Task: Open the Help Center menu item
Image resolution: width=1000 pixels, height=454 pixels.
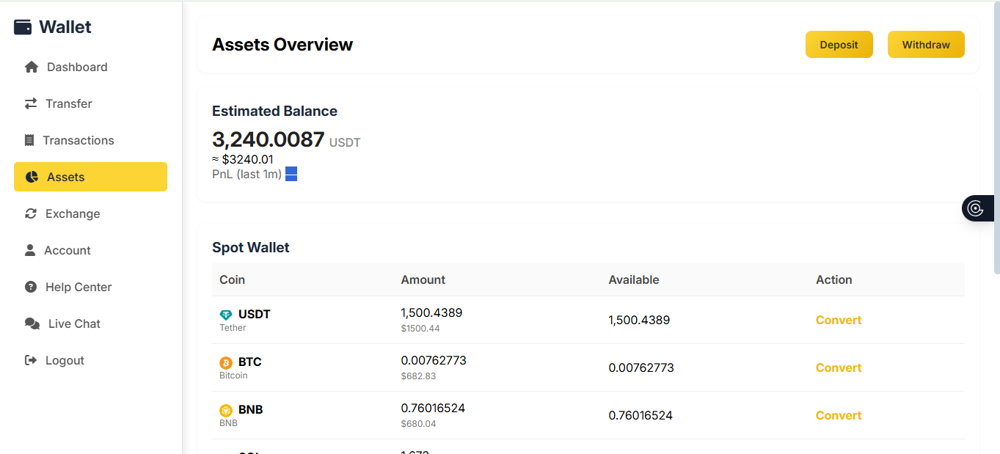Action: click(x=91, y=287)
